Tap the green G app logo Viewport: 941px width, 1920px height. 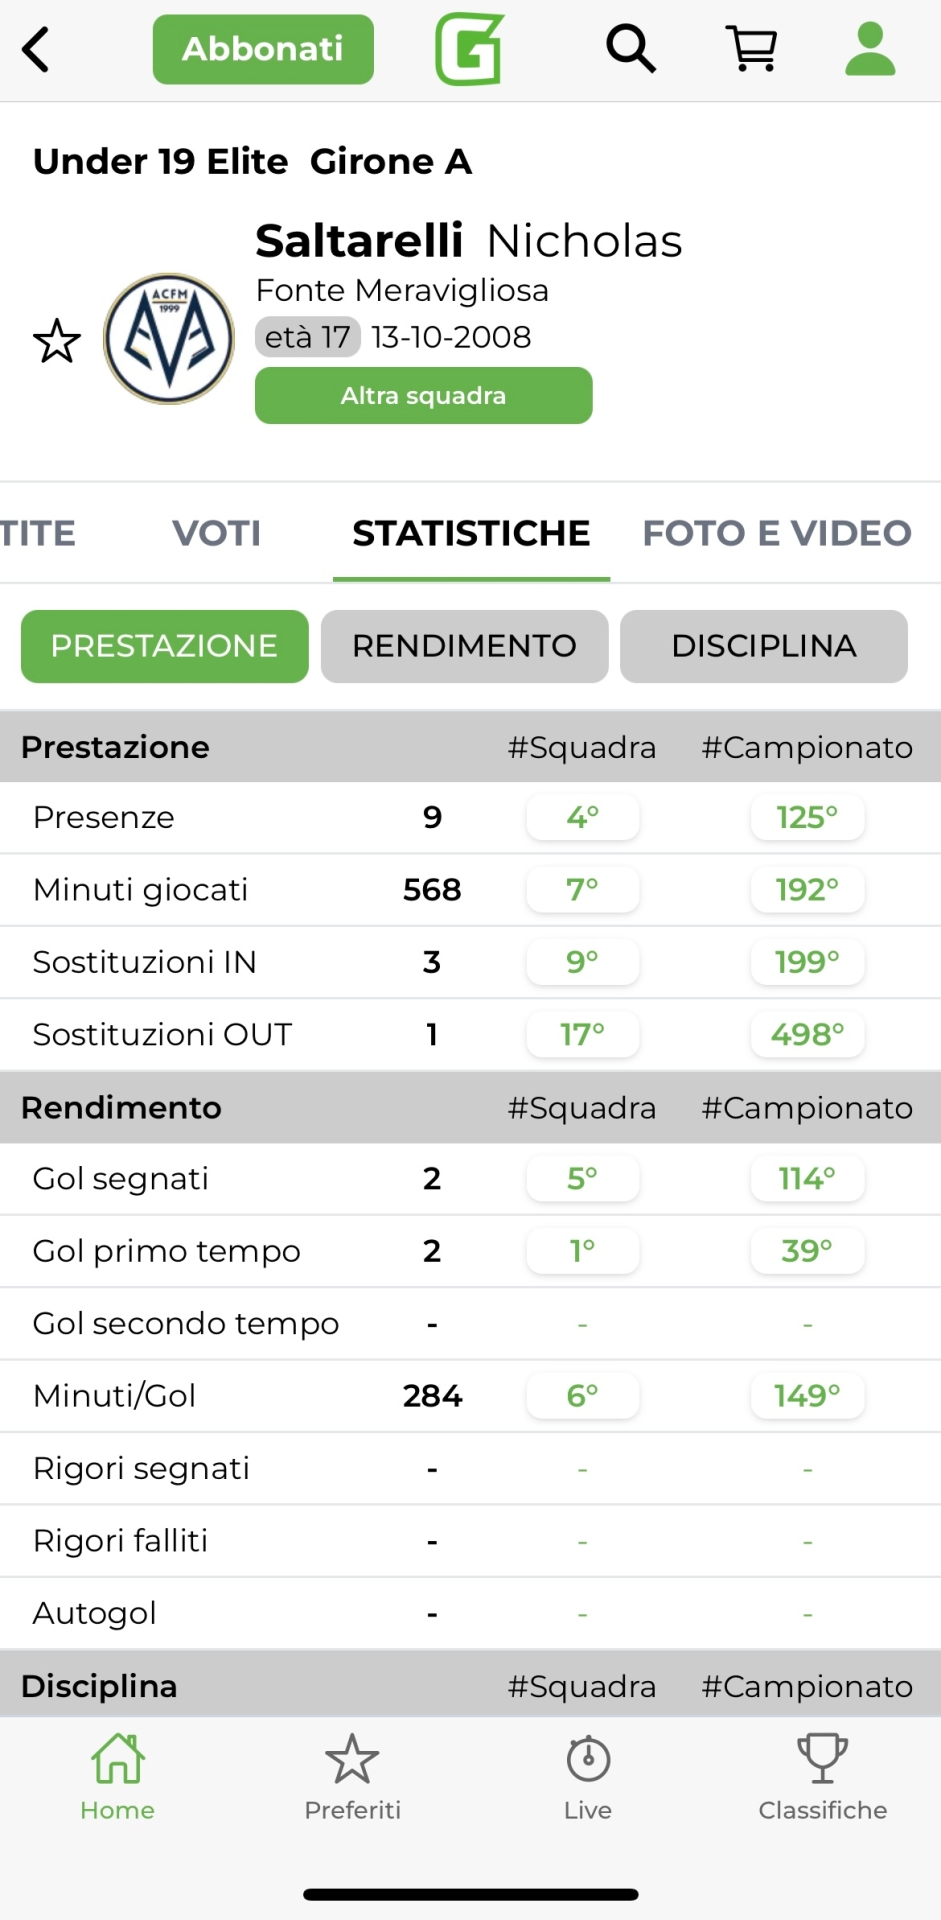tap(469, 49)
